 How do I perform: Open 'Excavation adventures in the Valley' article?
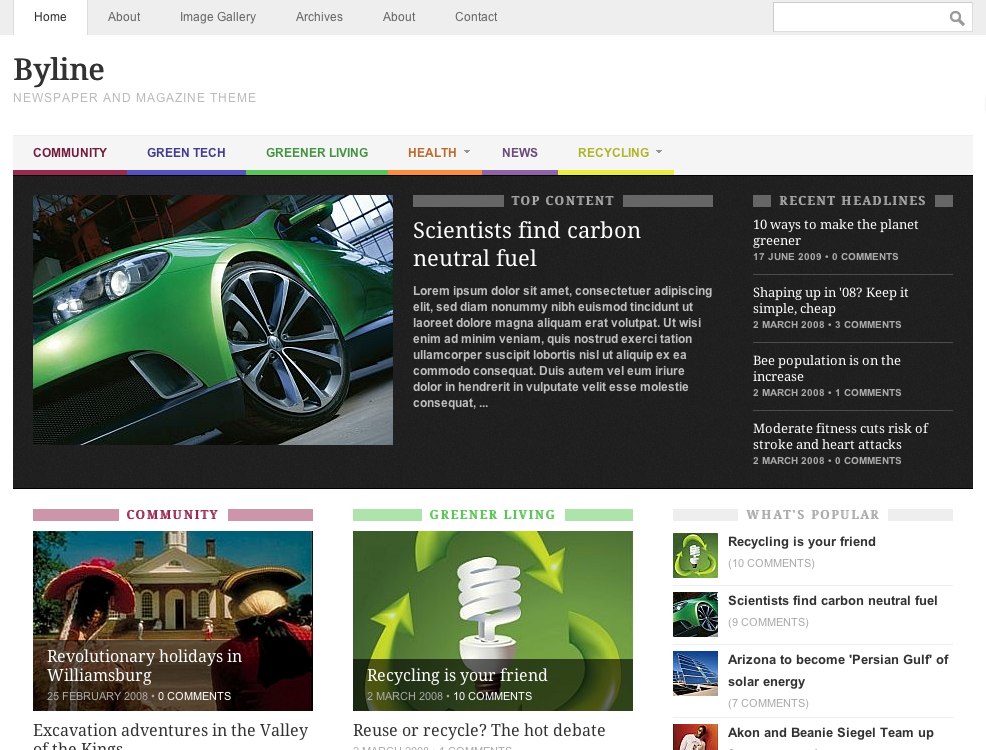coord(170,736)
